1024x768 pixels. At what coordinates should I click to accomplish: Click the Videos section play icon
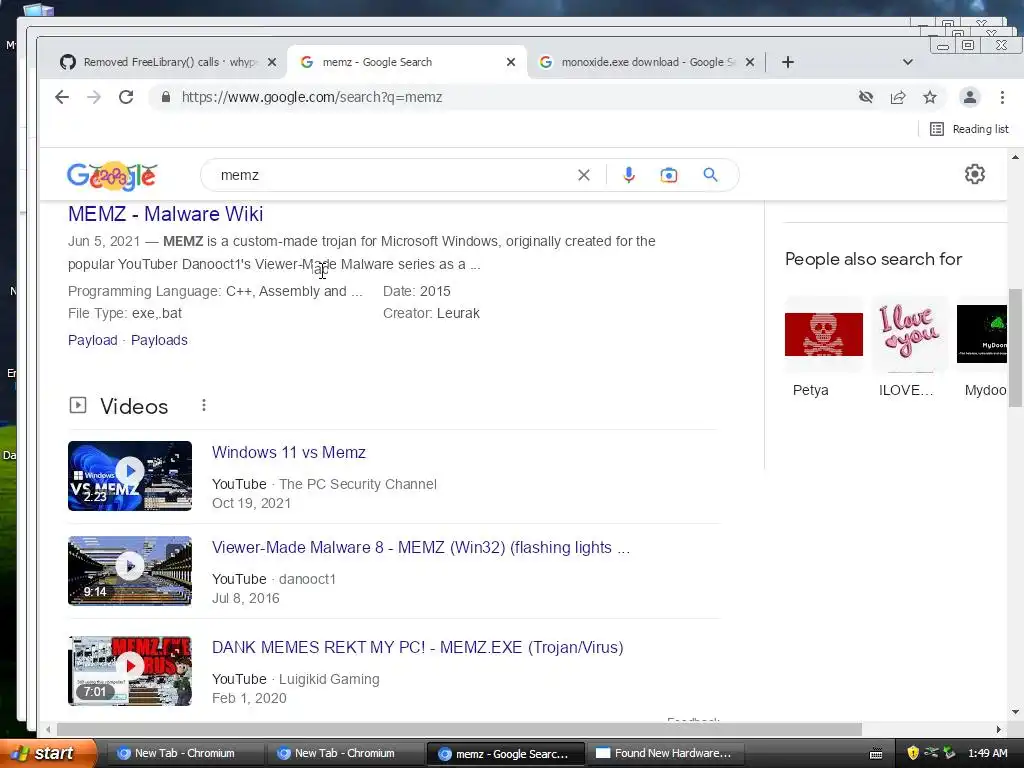[78, 406]
